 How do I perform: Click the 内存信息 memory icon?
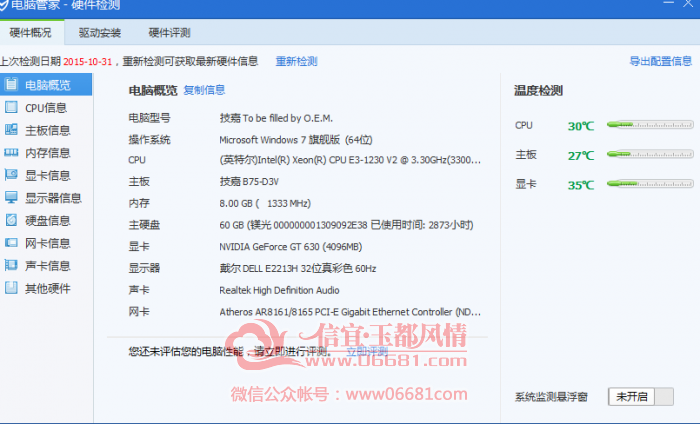click(11, 153)
